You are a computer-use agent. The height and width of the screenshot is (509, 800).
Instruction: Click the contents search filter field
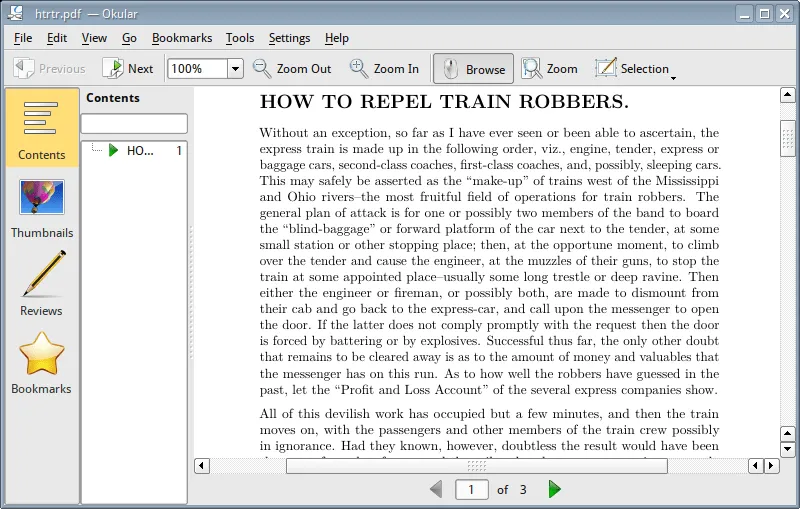(134, 123)
